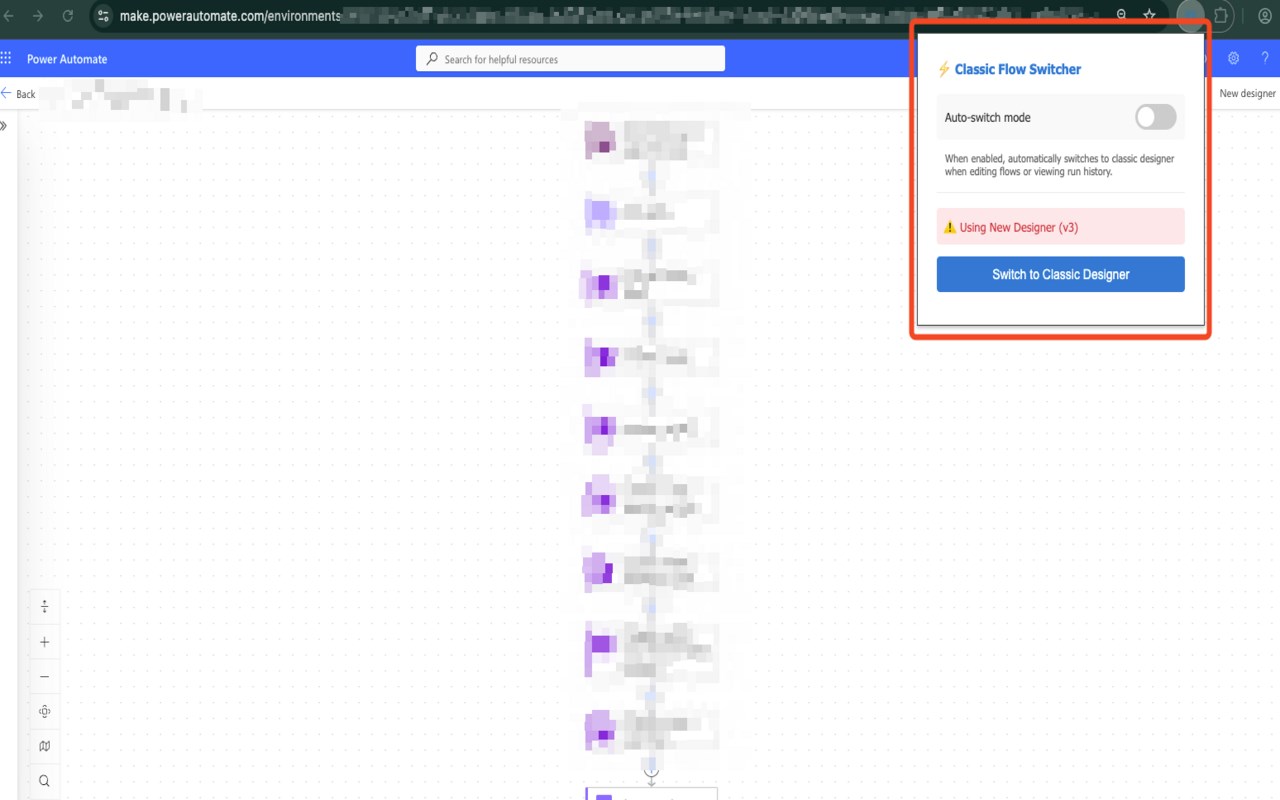Click Switch to Classic Designer button
Screen dimensions: 1280x800
point(1060,274)
